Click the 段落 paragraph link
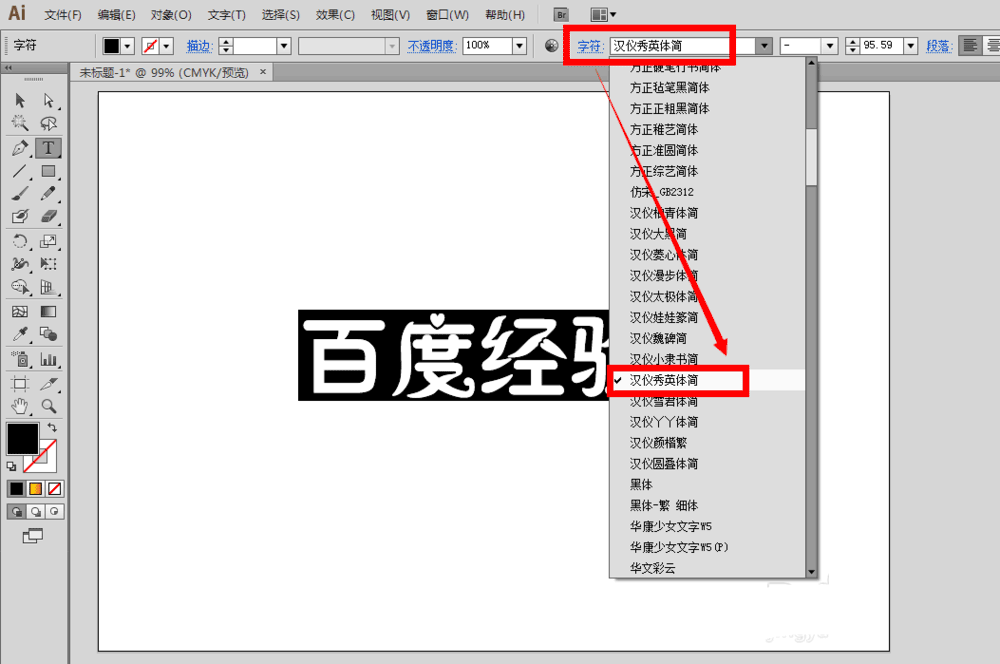Viewport: 1000px width, 664px height. 939,46
